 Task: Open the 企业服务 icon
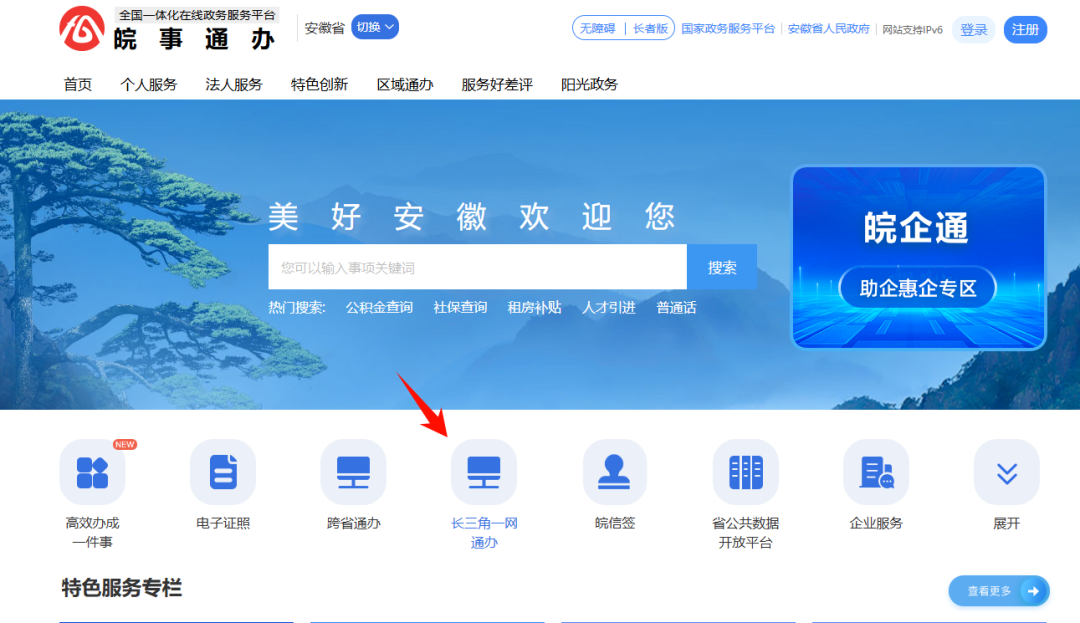(x=876, y=472)
